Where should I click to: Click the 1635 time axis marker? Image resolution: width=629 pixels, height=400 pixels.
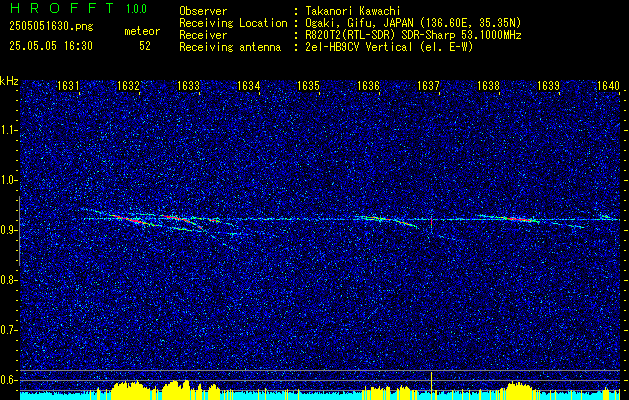(x=308, y=85)
